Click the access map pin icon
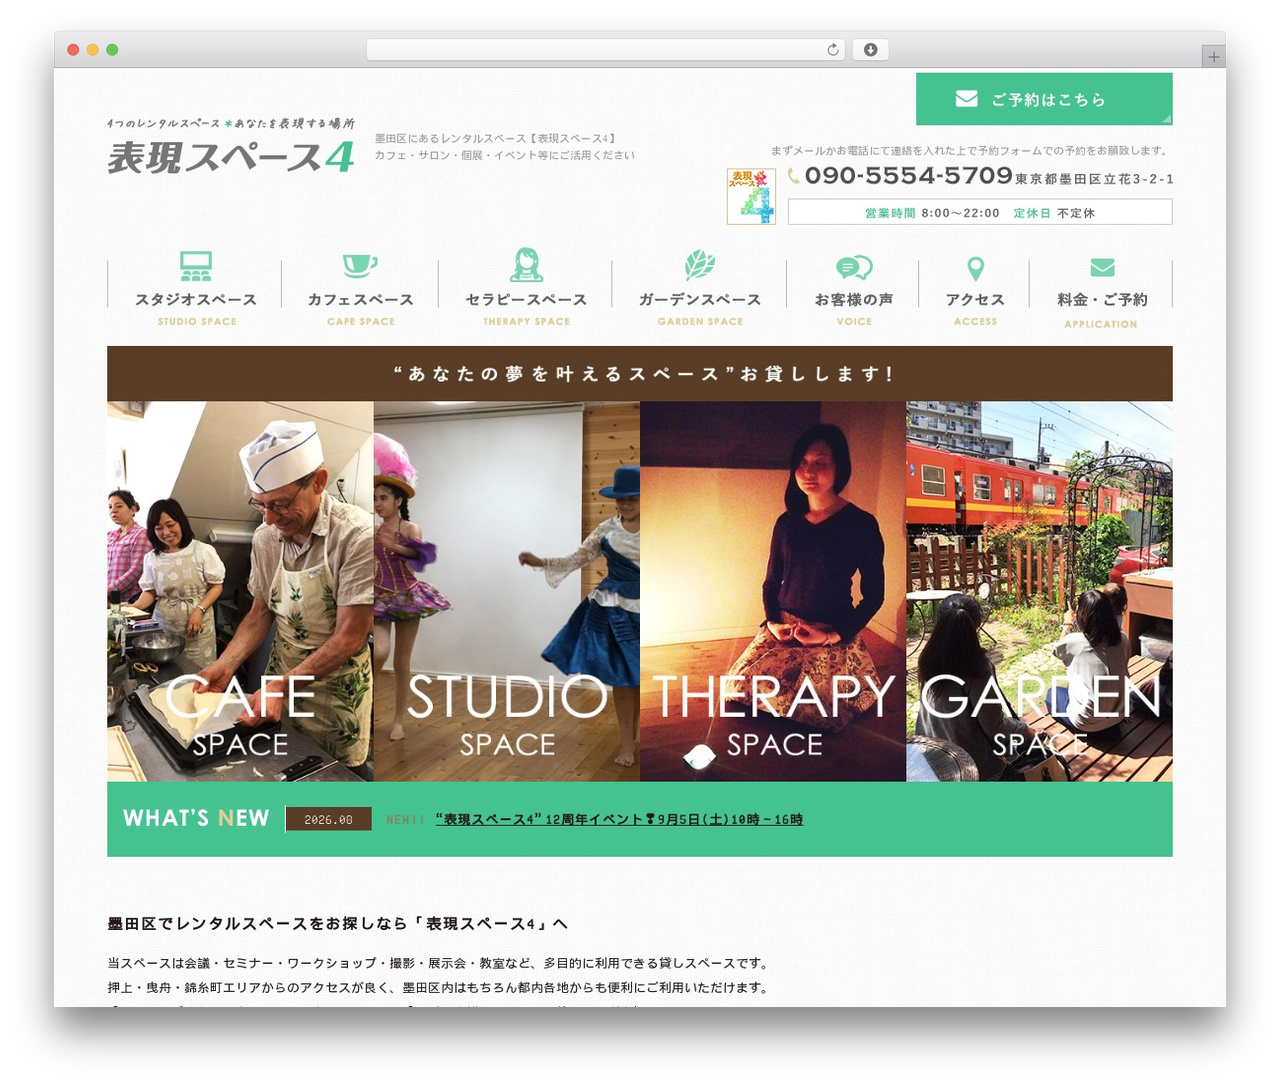Screen dimensions: 1280x1084 coord(976,268)
